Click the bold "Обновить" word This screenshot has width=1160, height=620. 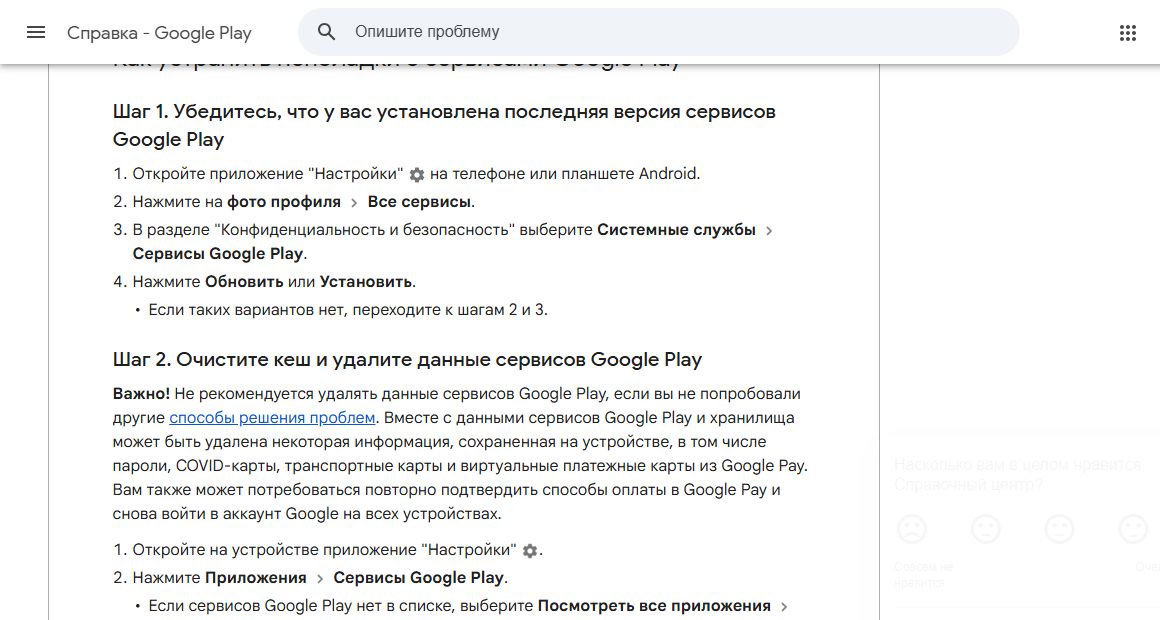click(244, 281)
